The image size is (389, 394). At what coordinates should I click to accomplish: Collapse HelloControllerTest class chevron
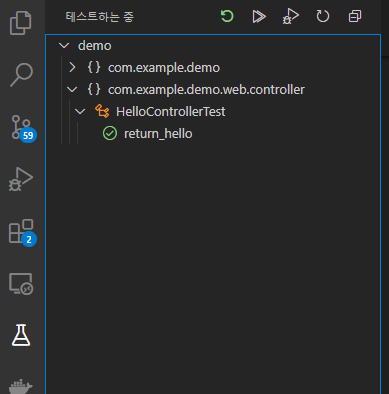[x=80, y=111]
